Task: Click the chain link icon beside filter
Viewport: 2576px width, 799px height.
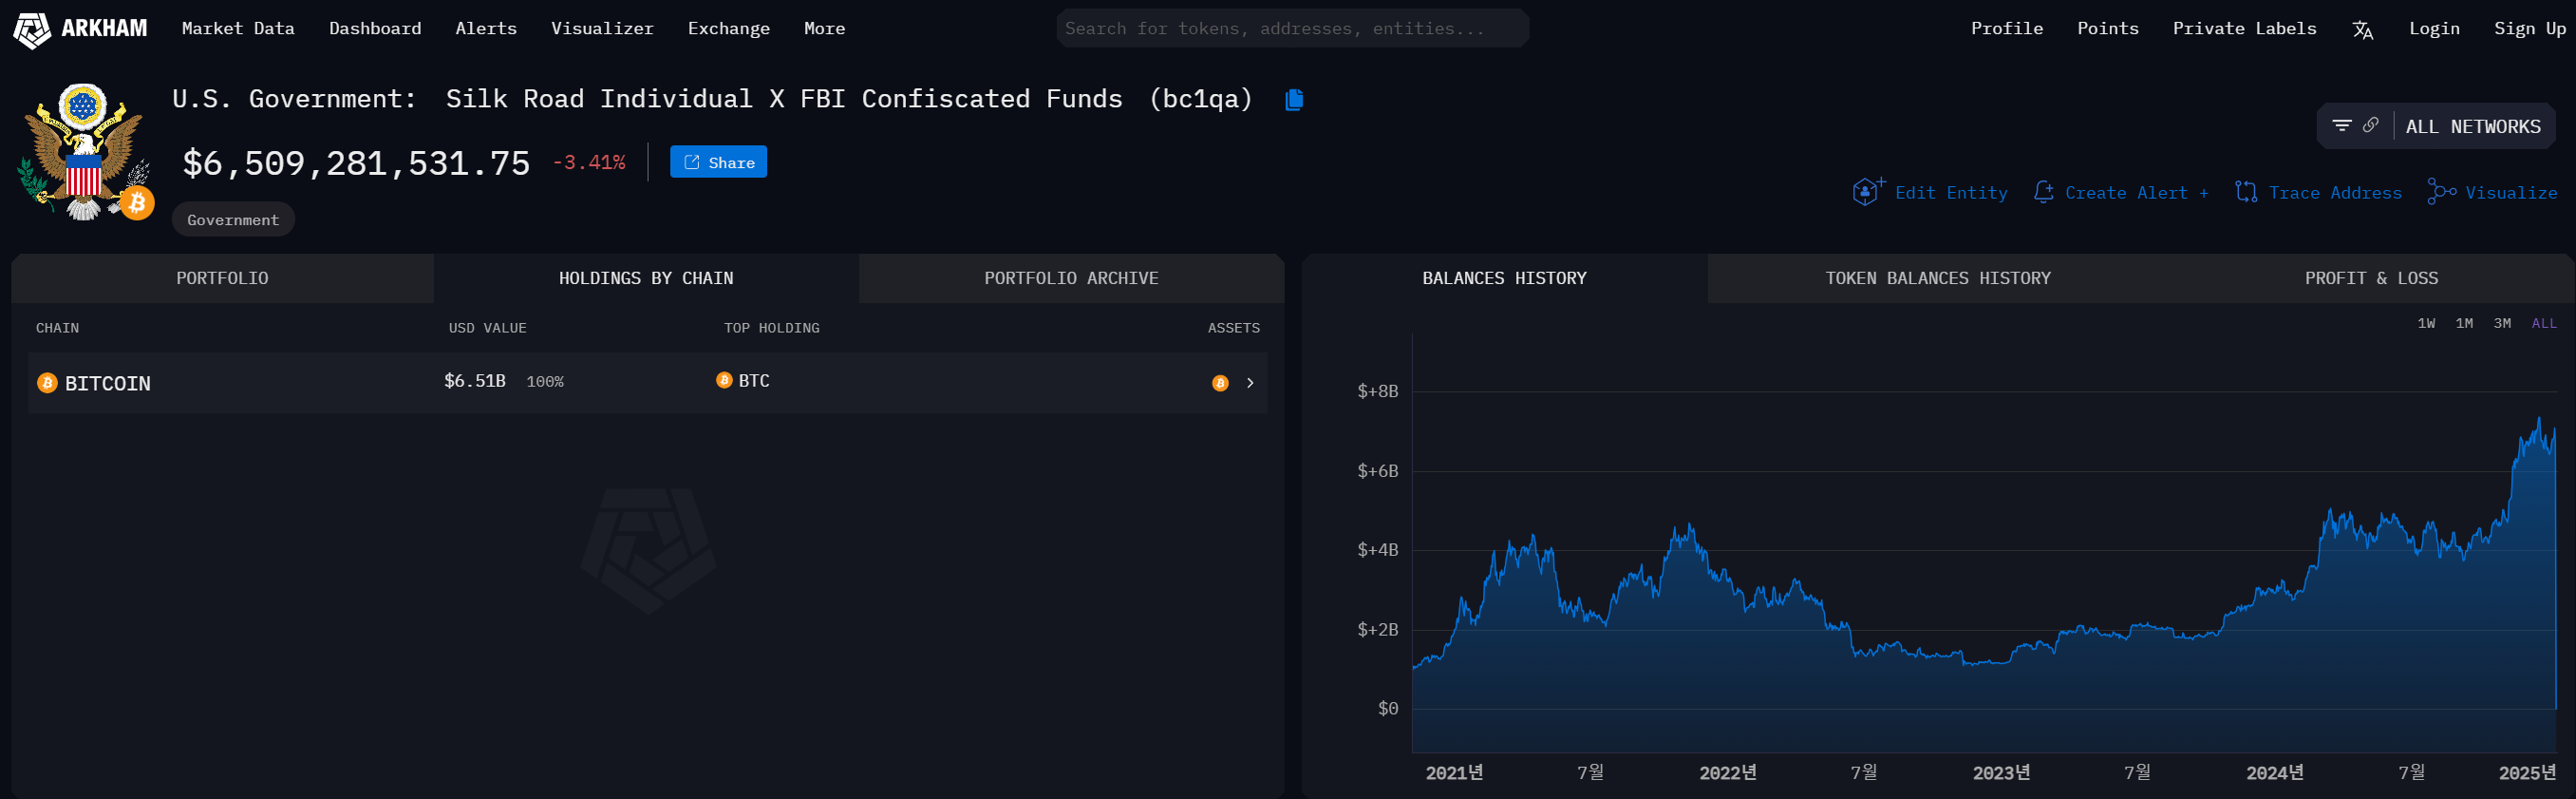Action: (2370, 126)
